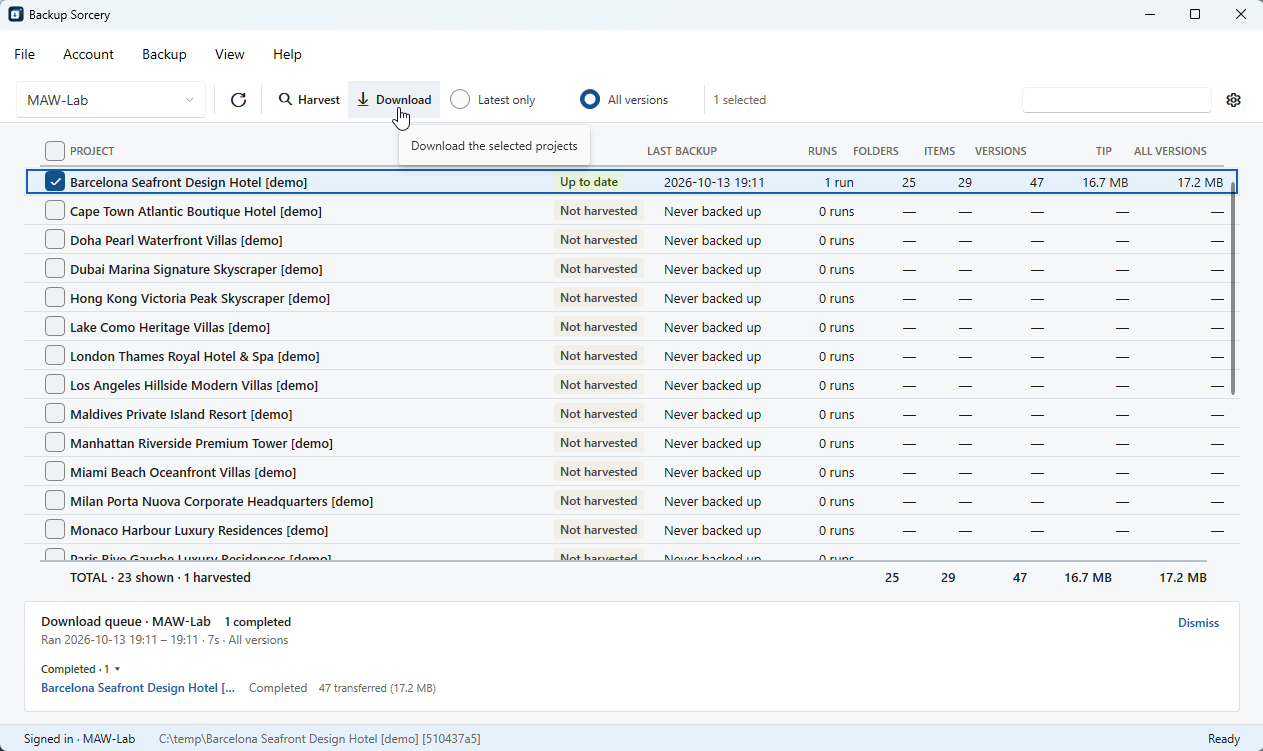Click the project list vertical scrollbar

[x=1234, y=290]
